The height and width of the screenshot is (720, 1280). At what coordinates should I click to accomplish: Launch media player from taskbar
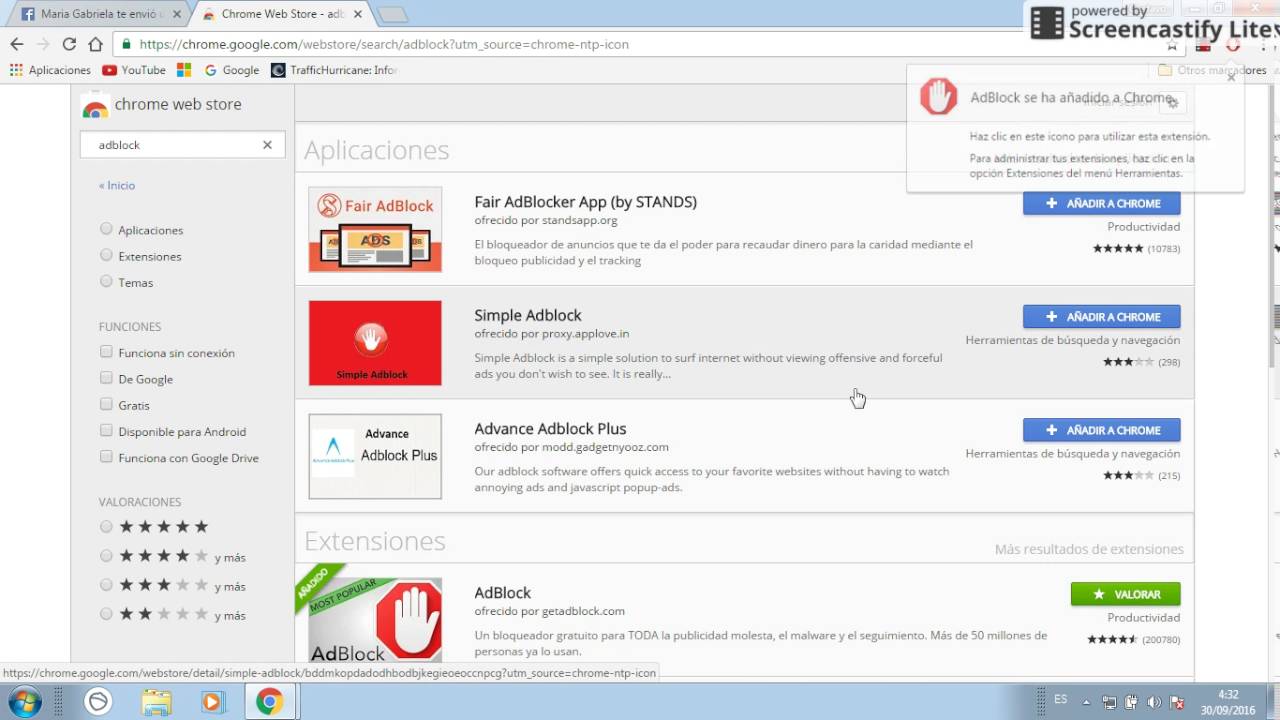[x=212, y=702]
